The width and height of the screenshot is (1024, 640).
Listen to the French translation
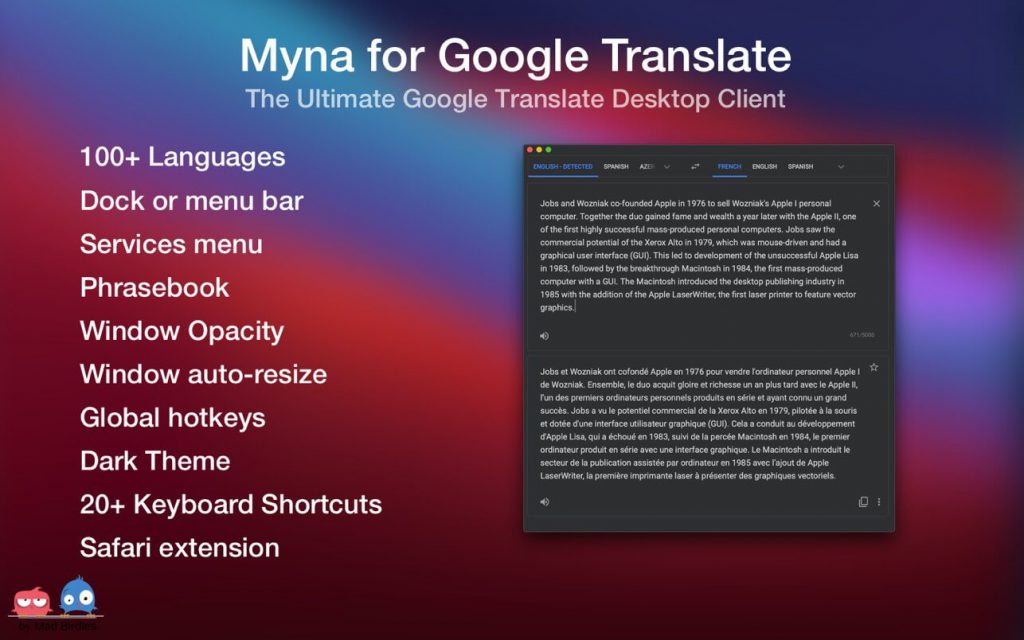click(544, 502)
